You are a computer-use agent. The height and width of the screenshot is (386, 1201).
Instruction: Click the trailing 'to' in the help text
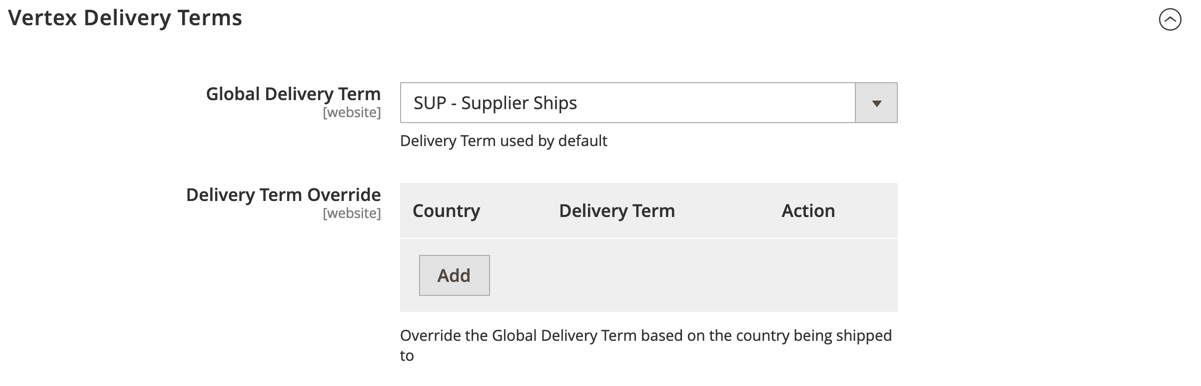pos(407,356)
